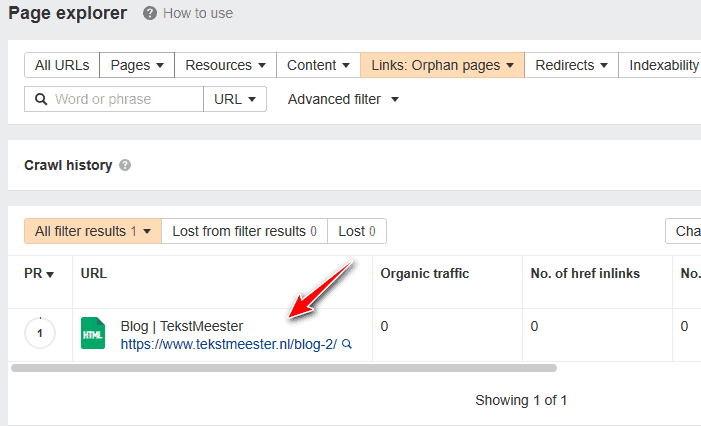Click the PR circle with value 1
This screenshot has height=426, width=701.
(40, 333)
